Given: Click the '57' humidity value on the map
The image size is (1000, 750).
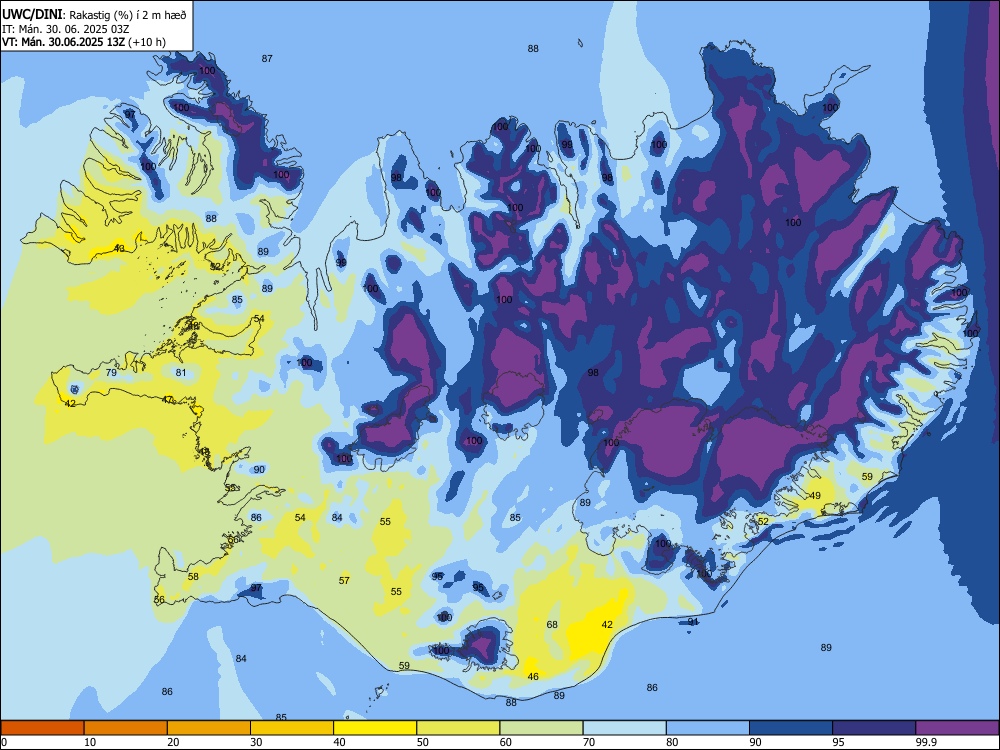Looking at the screenshot, I should [x=344, y=580].
